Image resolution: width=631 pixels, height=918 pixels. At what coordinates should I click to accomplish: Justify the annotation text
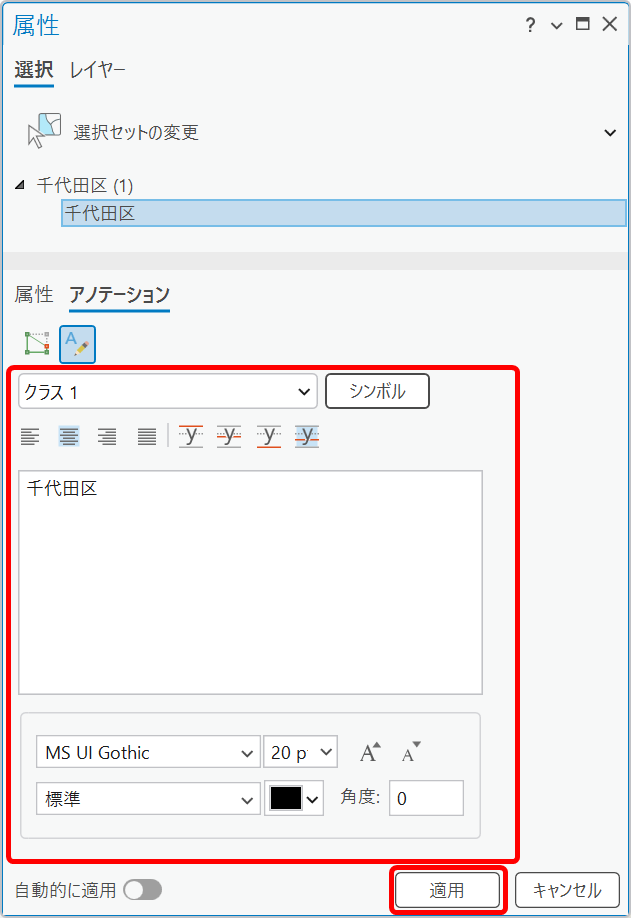coord(146,436)
